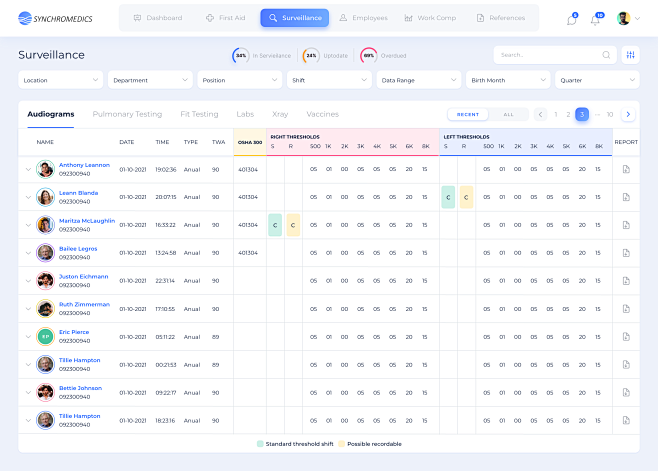The height and width of the screenshot is (471, 658).
Task: Go to page 2 of results
Action: click(x=568, y=115)
